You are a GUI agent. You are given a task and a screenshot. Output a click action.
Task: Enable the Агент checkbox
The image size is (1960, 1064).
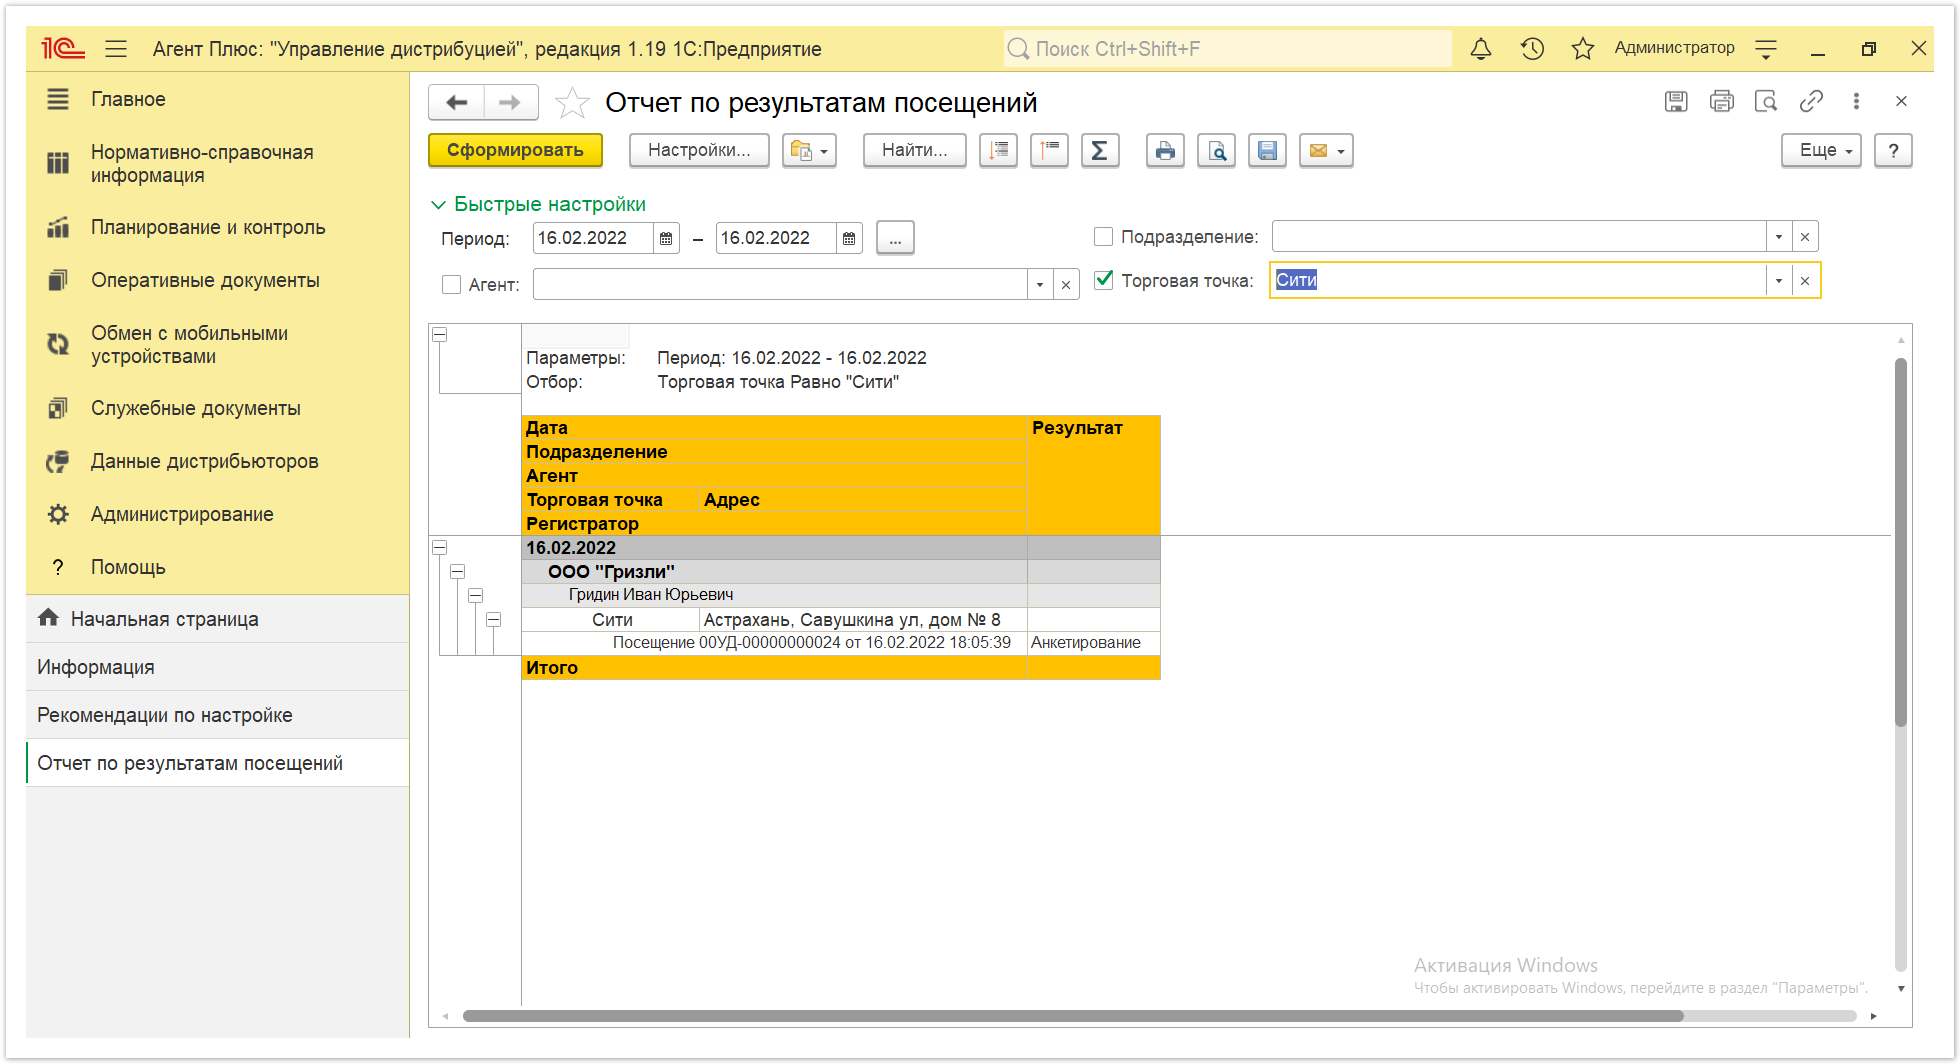tap(451, 285)
